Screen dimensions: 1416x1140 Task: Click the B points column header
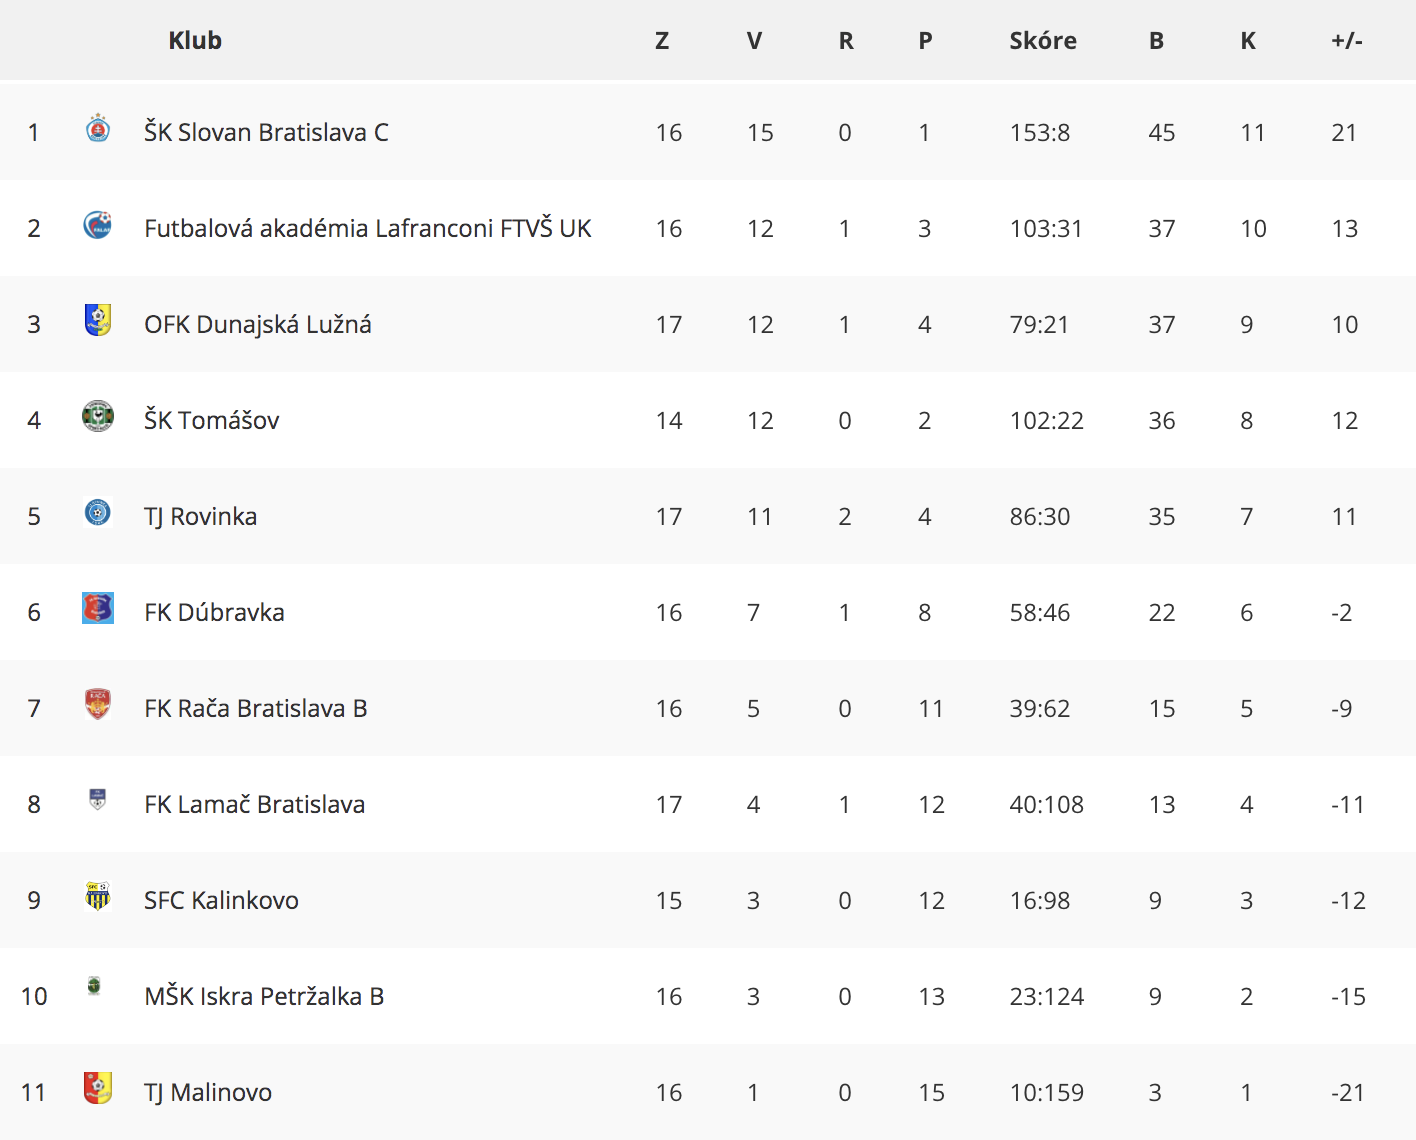point(1156,40)
